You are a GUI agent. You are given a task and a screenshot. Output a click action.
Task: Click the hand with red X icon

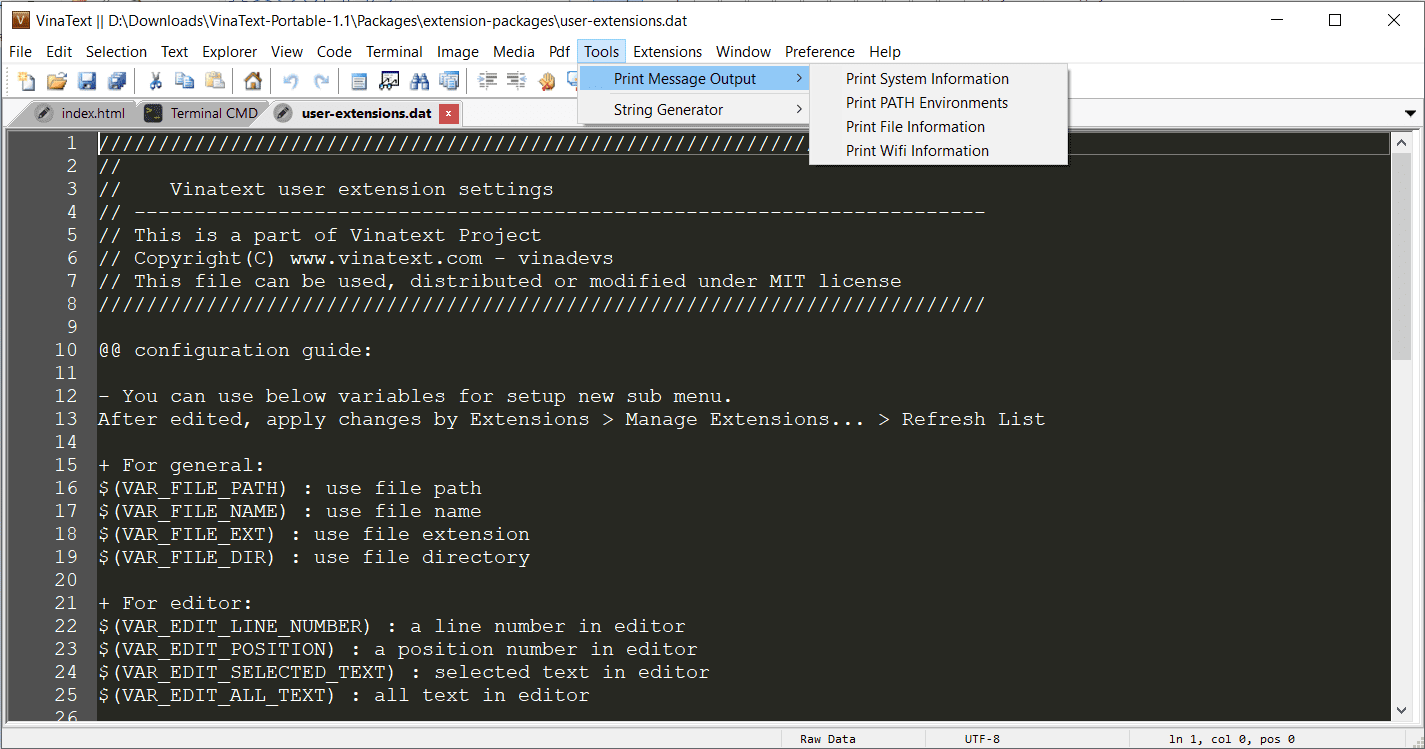point(547,81)
